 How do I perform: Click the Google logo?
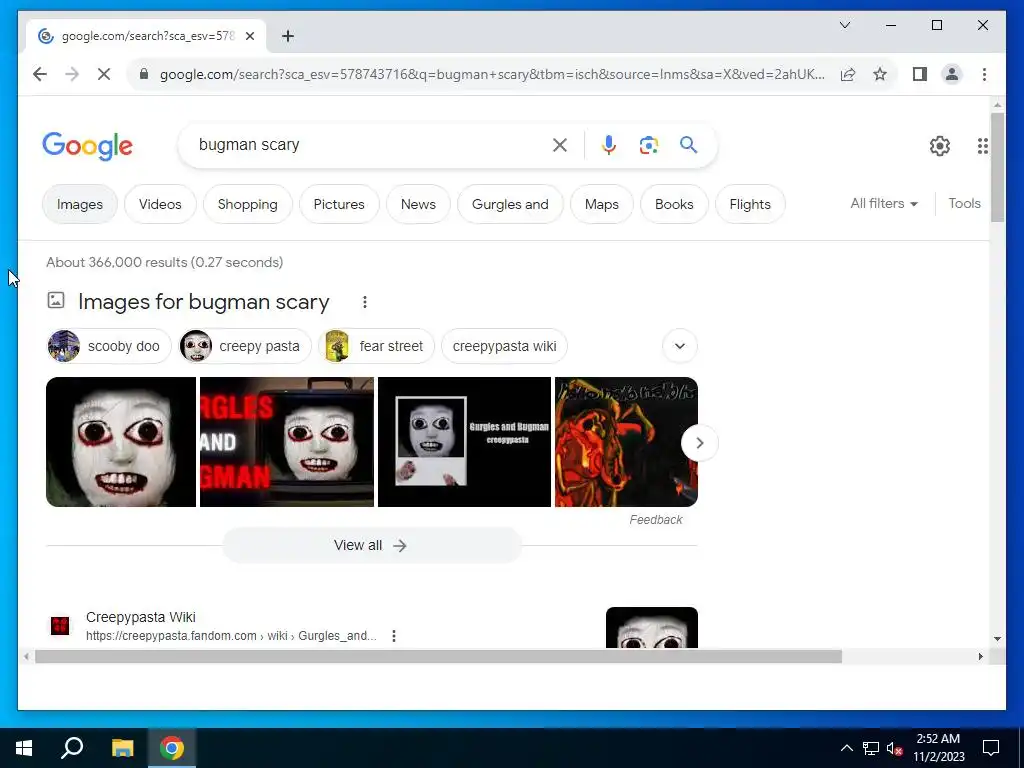pyautogui.click(x=88, y=146)
